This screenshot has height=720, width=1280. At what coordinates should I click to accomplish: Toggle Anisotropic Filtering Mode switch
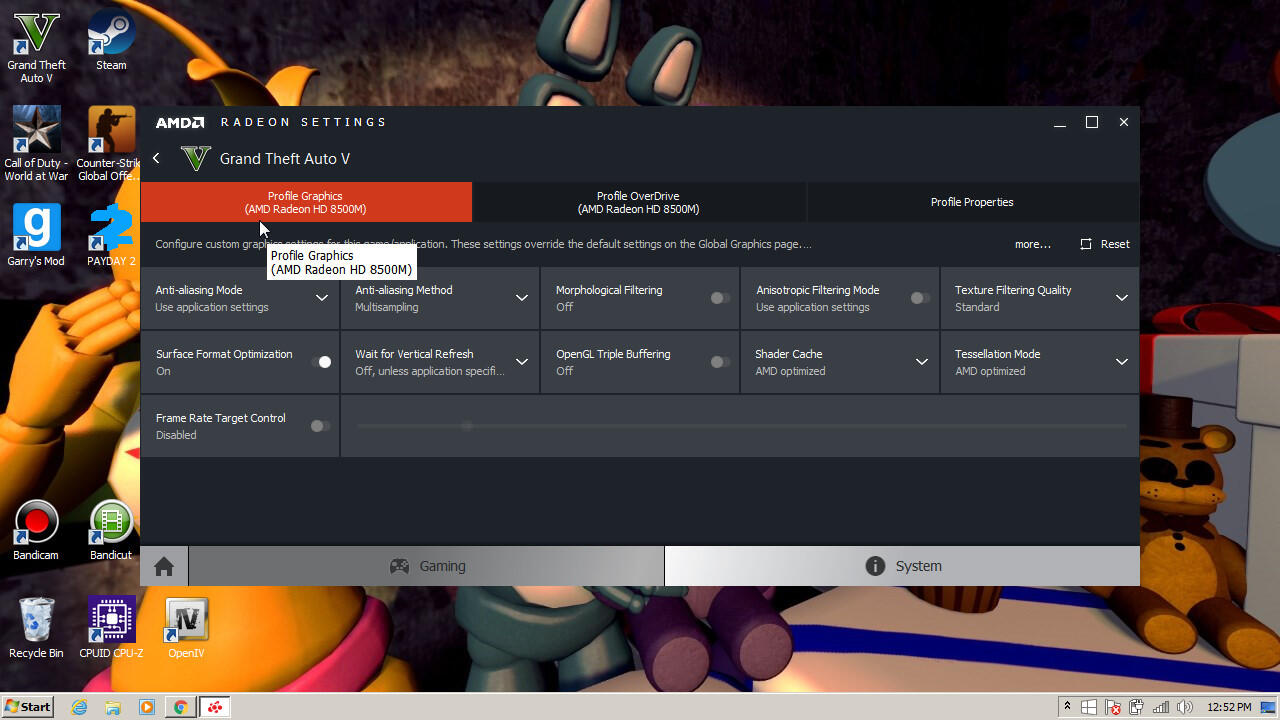point(920,298)
